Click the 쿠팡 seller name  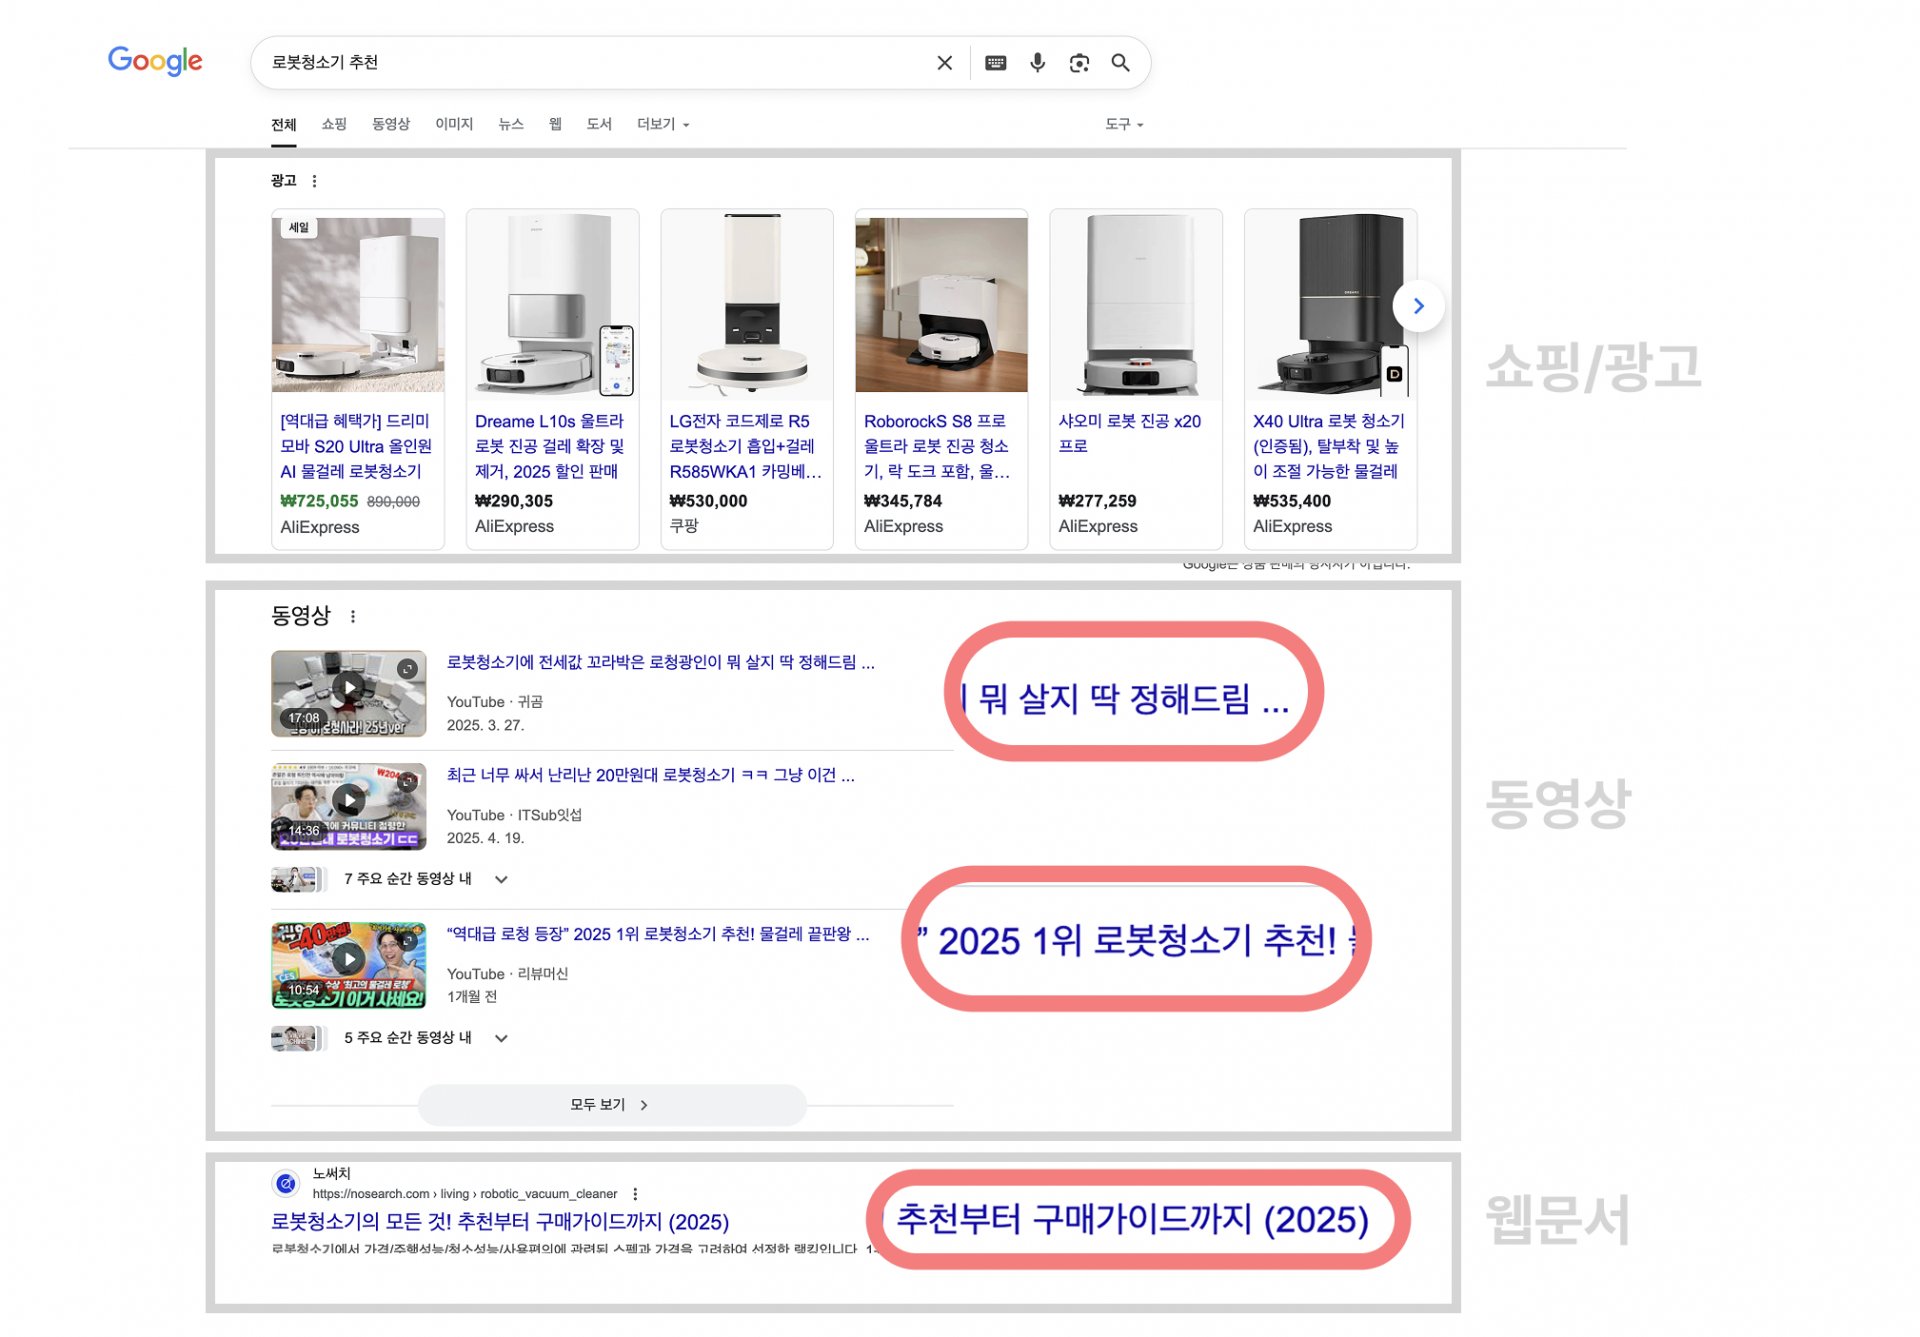684,526
